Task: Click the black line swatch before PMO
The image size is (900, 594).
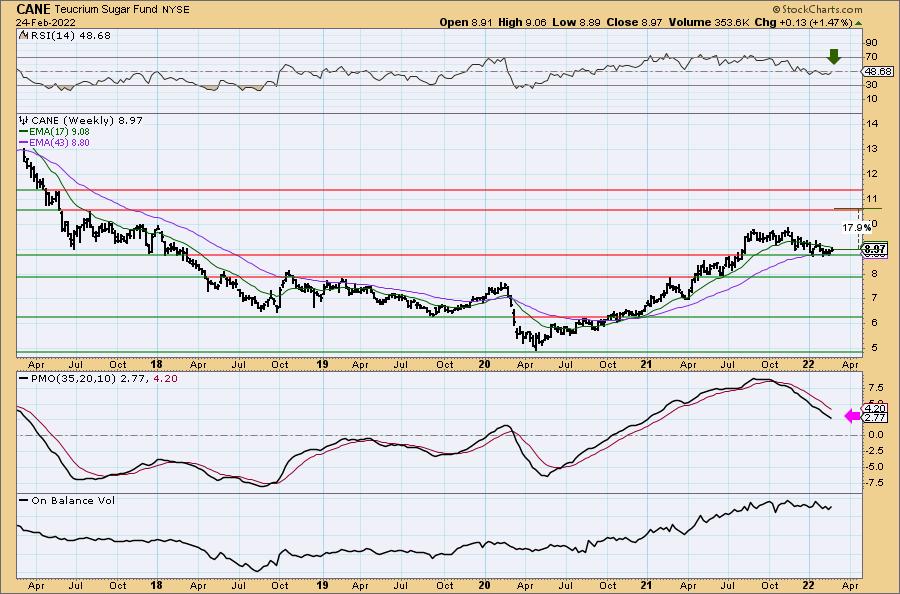Action: tap(24, 379)
